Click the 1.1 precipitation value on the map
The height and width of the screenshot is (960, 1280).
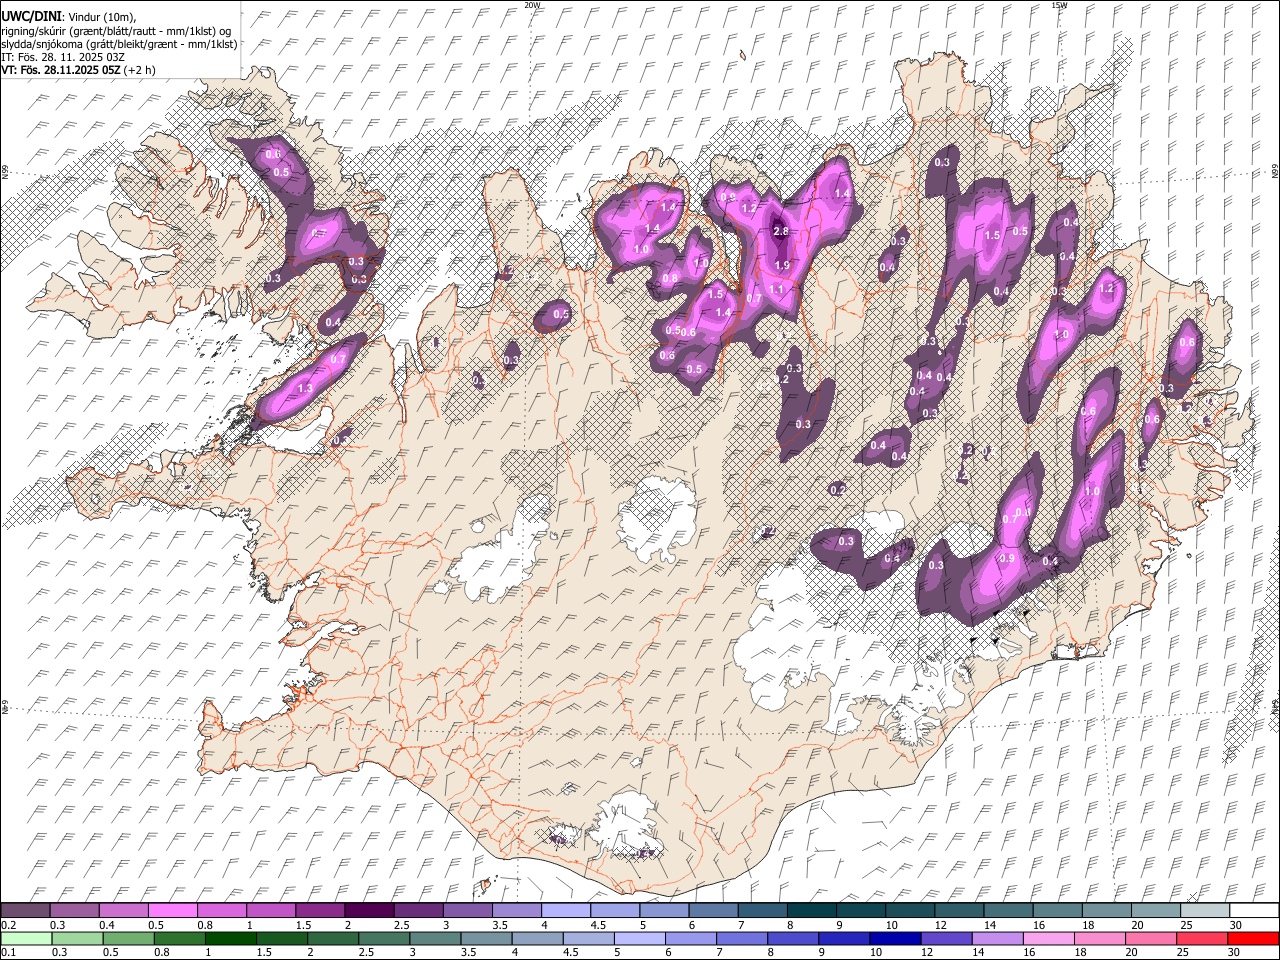click(776, 289)
